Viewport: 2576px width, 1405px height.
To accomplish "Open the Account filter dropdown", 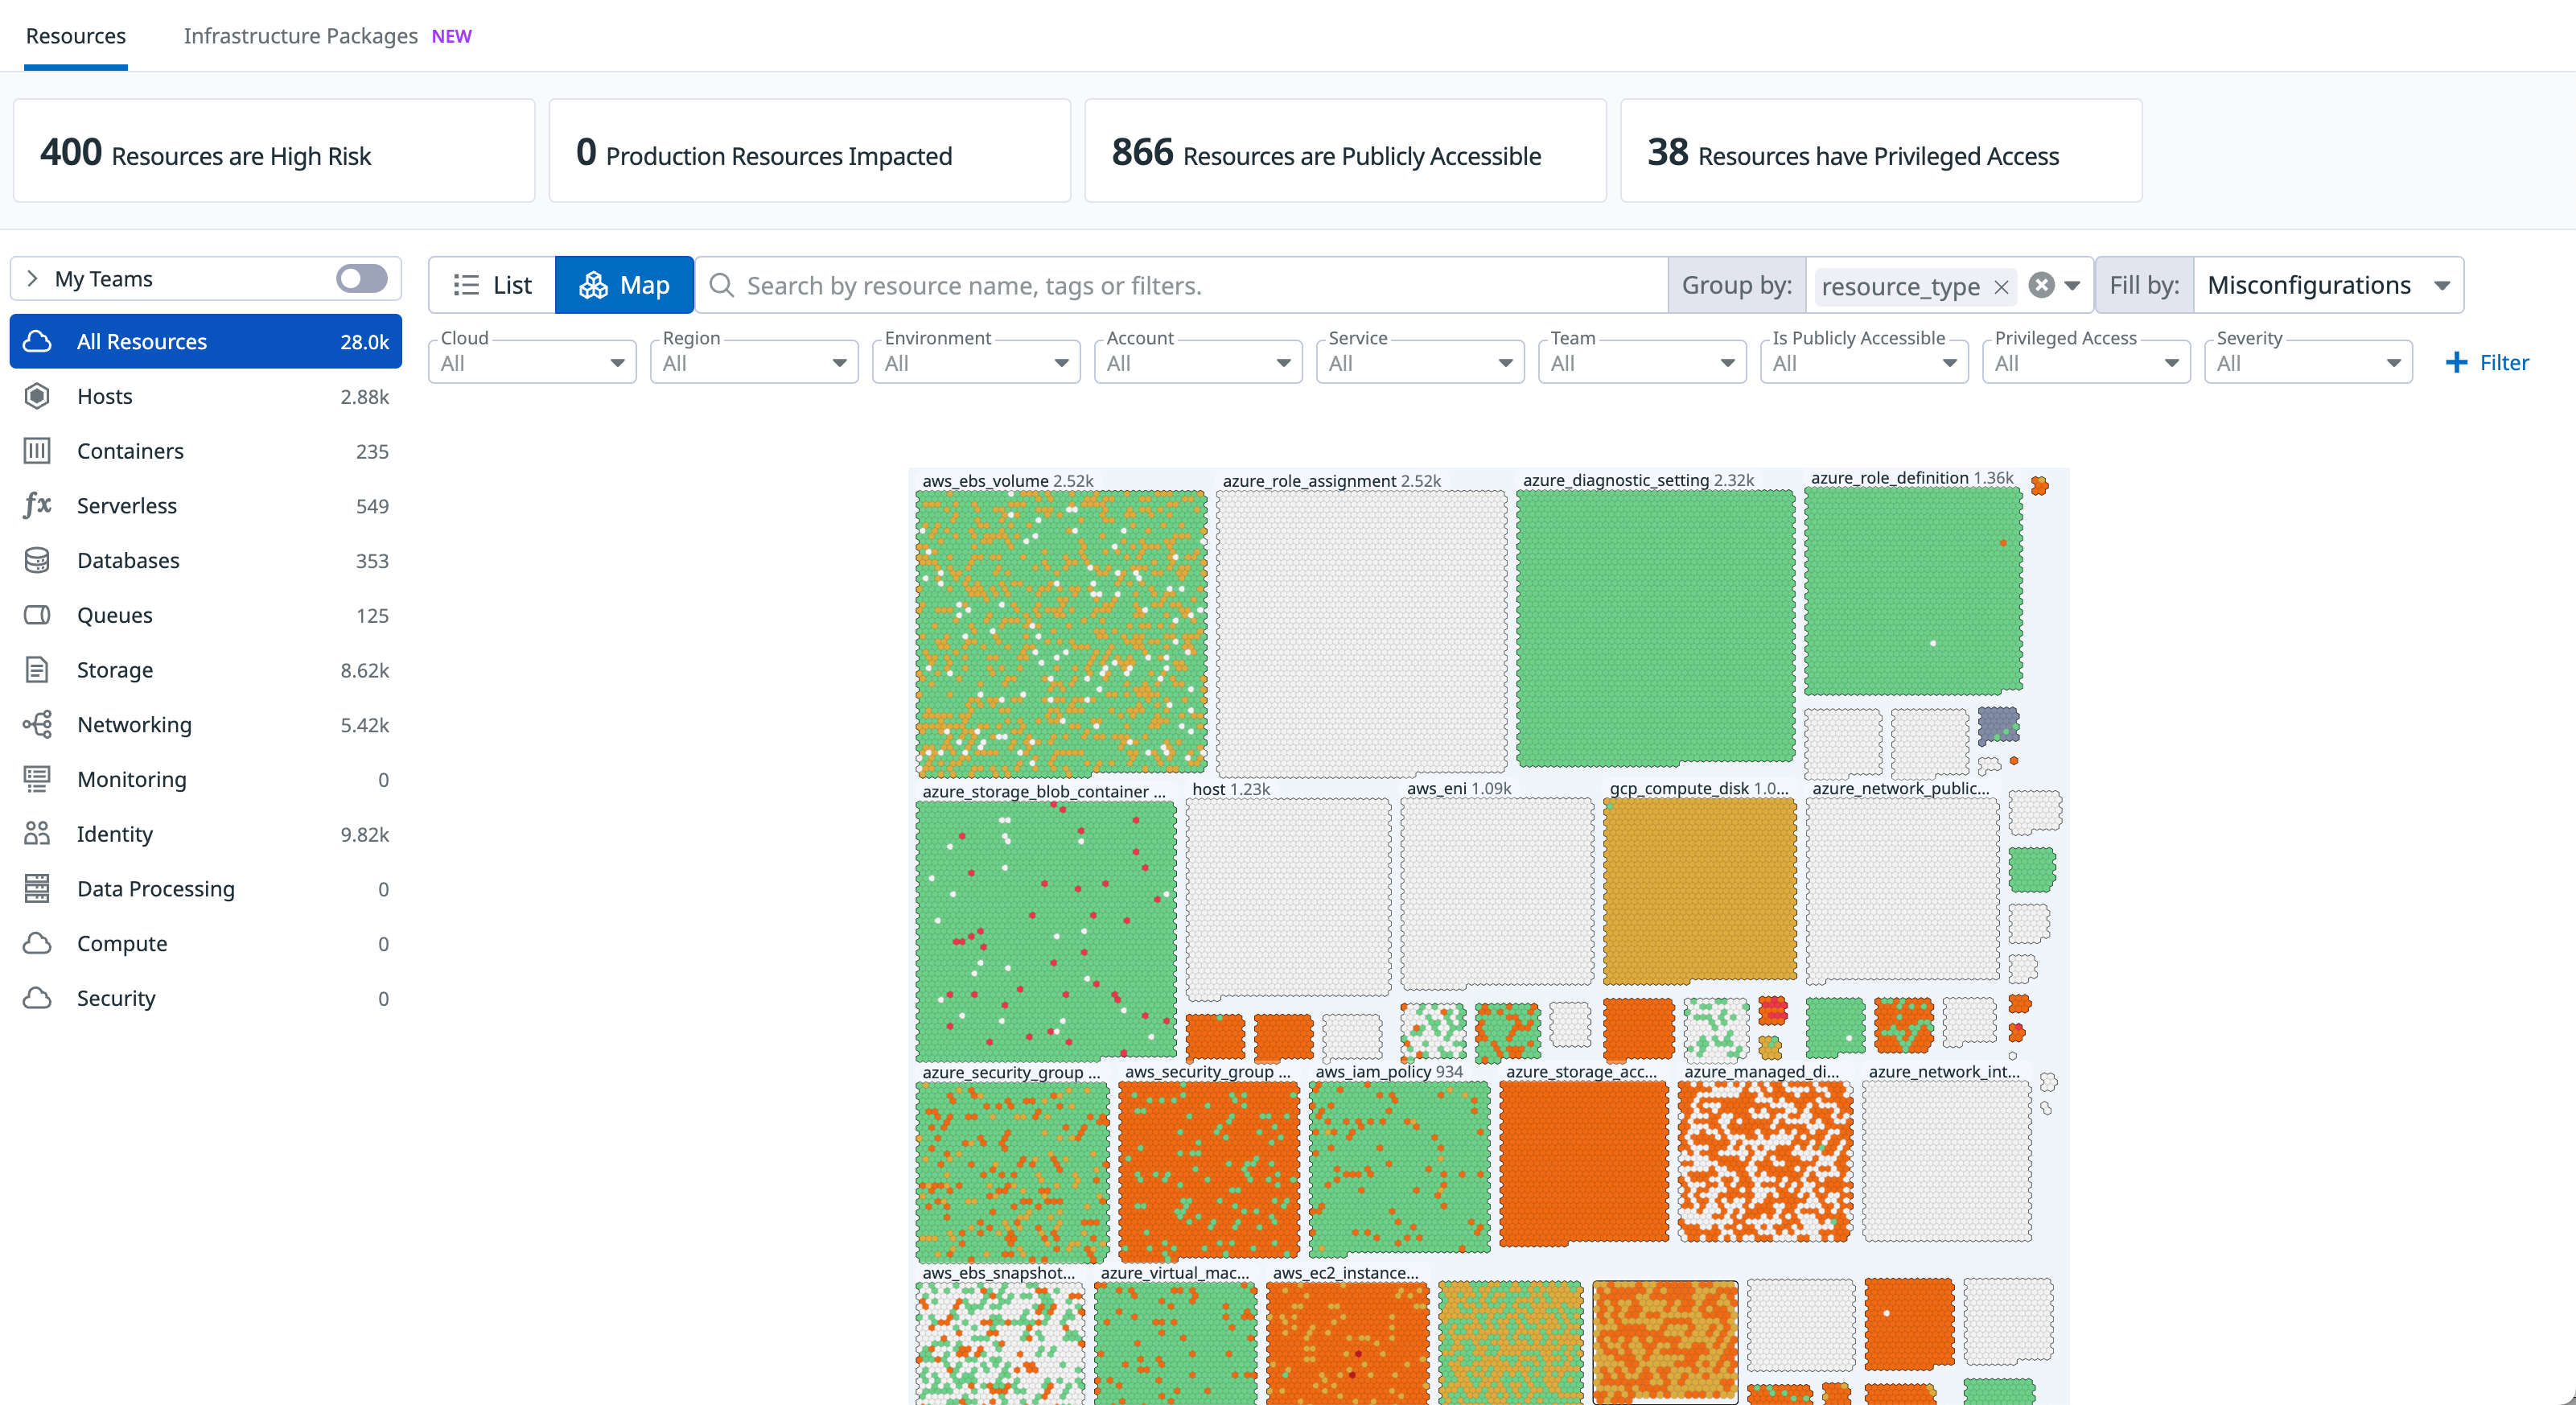I will 1198,362.
